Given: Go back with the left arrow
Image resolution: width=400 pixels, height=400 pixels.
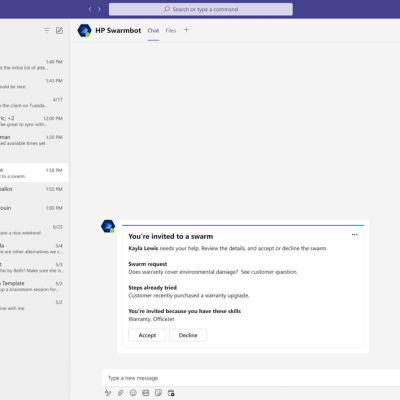Looking at the screenshot, I should tap(90, 9).
